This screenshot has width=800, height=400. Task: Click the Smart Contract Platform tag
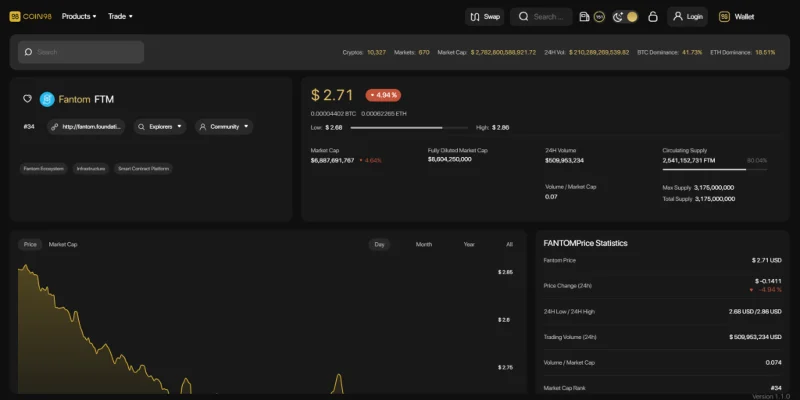point(143,168)
